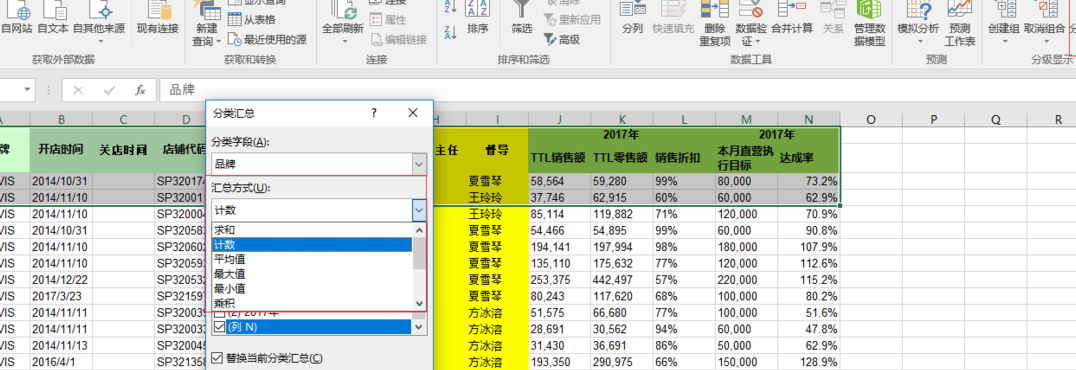This screenshot has width=1076, height=370.
Task: Click 分列 (Text to Columns)
Action: pos(632,18)
